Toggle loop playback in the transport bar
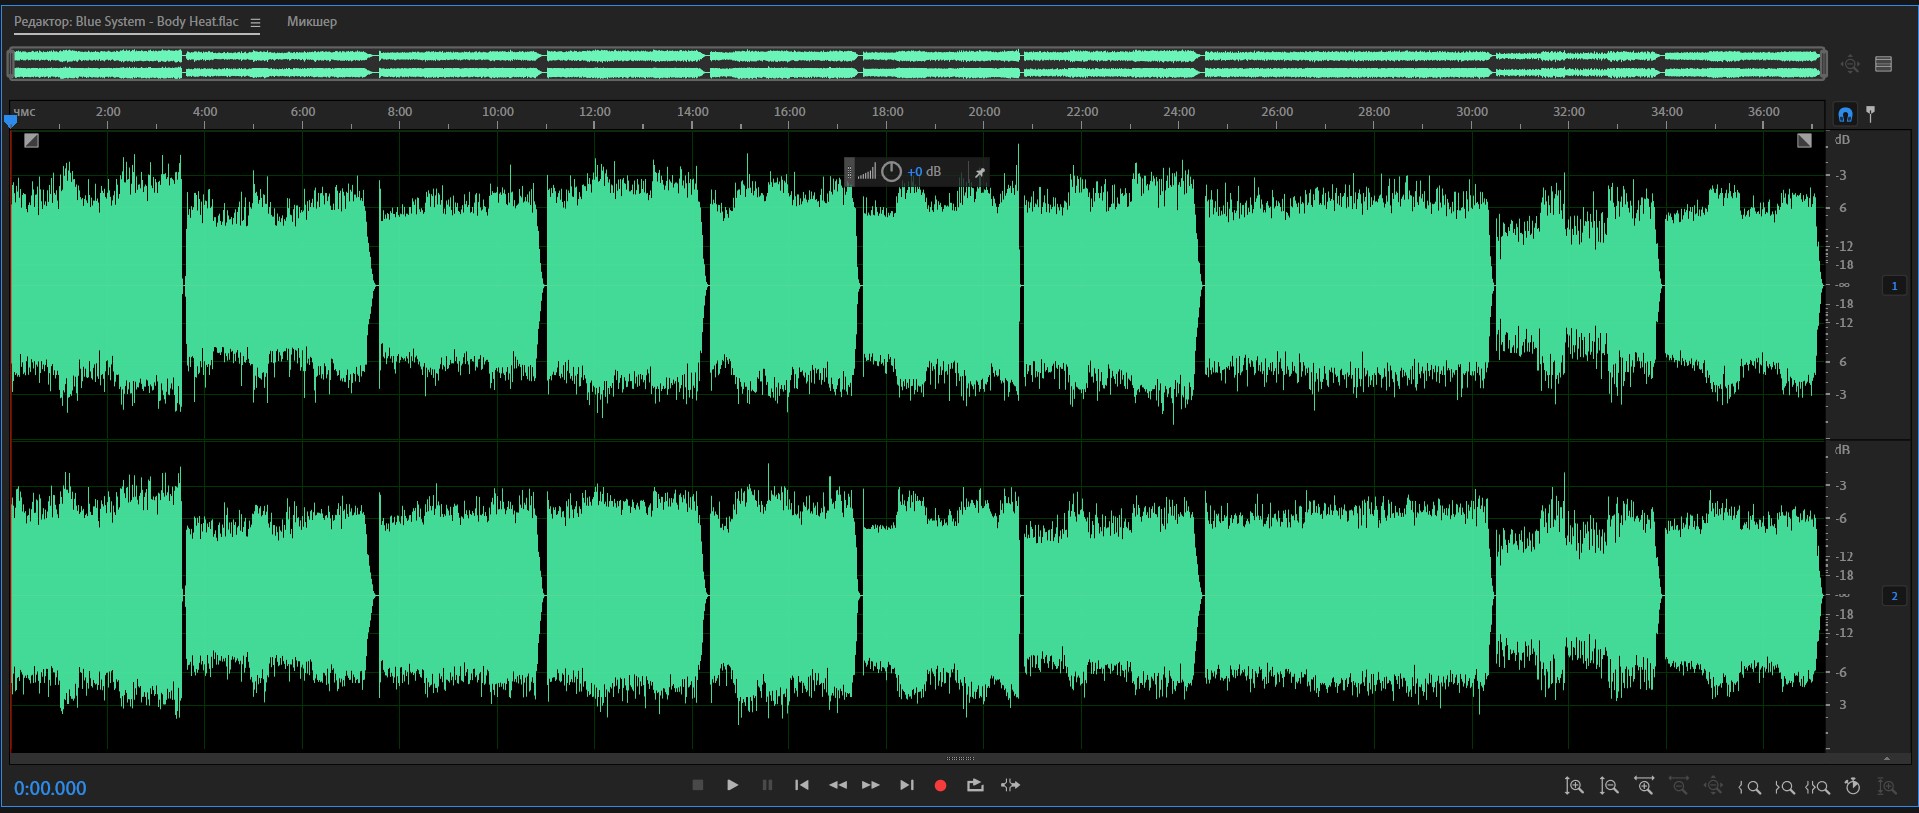 [x=975, y=785]
